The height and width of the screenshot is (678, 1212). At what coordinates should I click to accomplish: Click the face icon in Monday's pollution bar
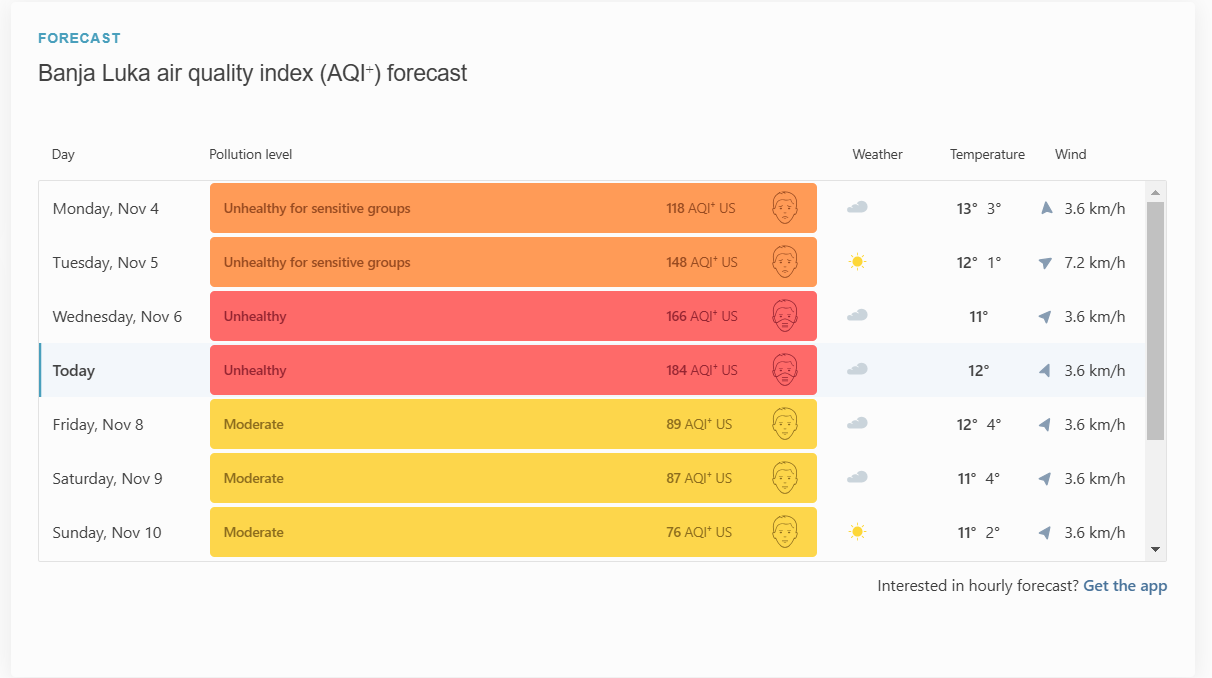[785, 208]
